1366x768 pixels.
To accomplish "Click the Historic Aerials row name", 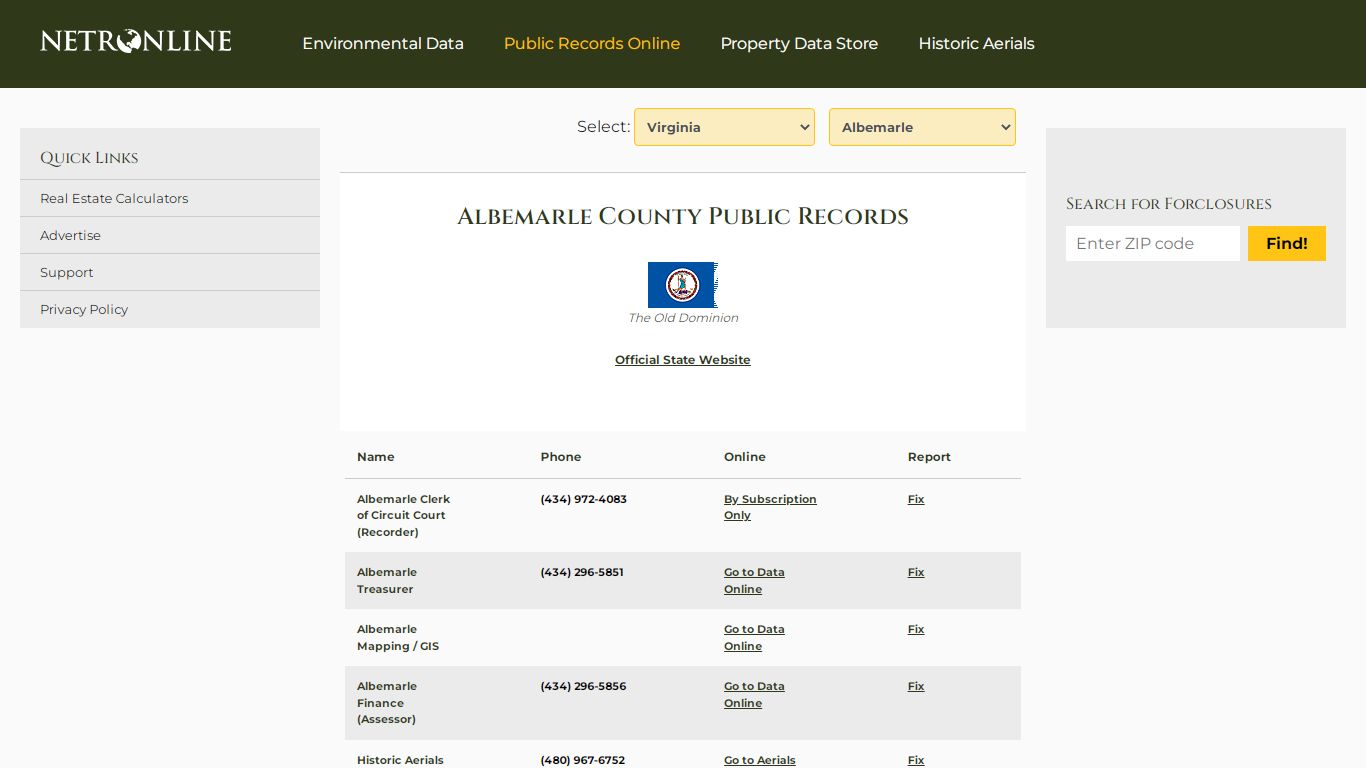I will (400, 760).
